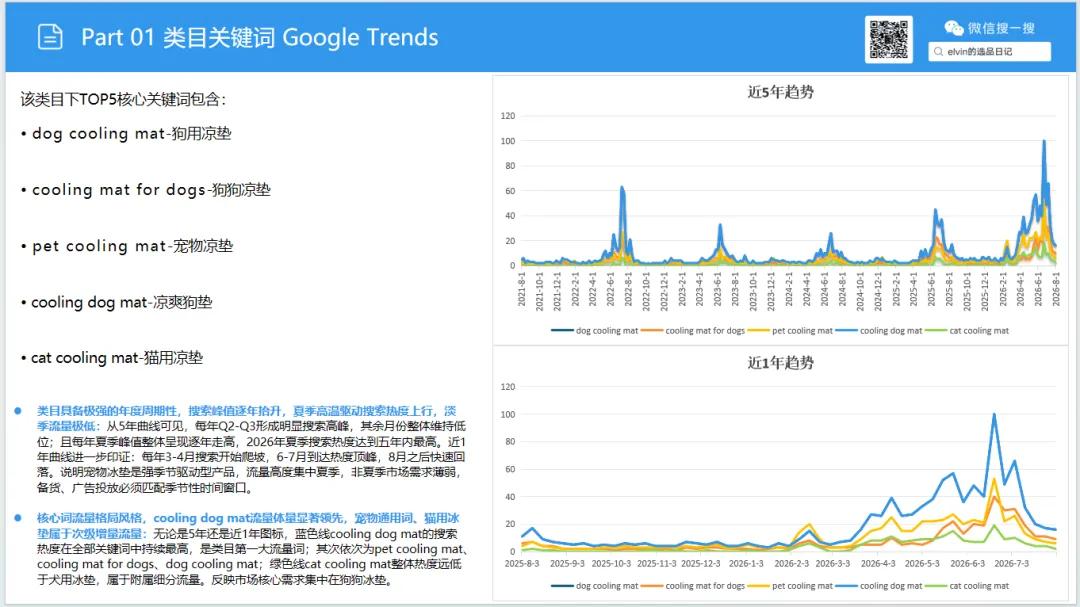
Task: Click the 2026-4-3 axis label in 1-year chart
Action: coord(878,564)
